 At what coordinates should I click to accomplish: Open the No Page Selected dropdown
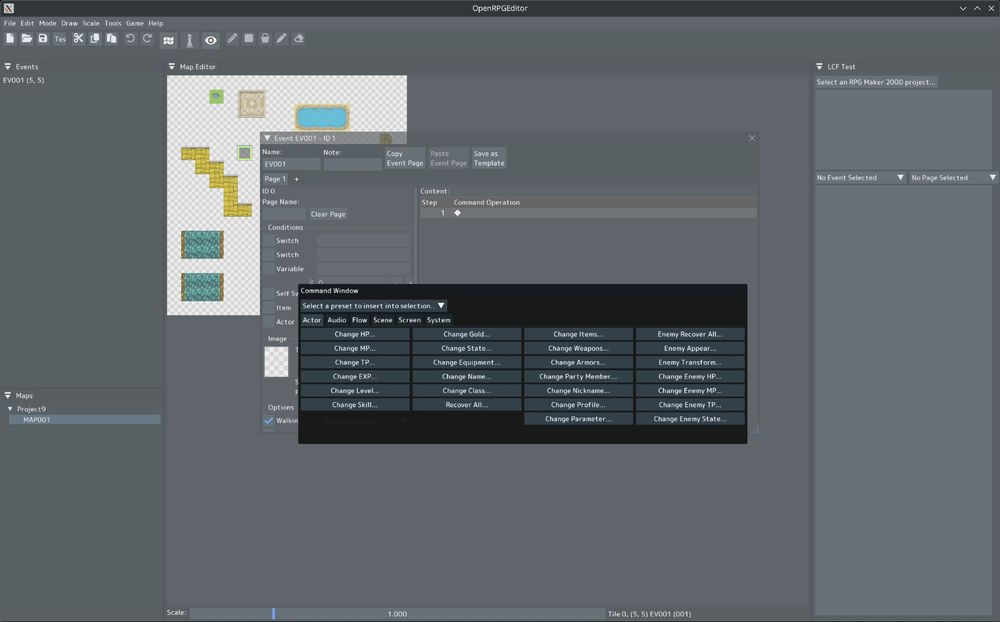(x=953, y=177)
